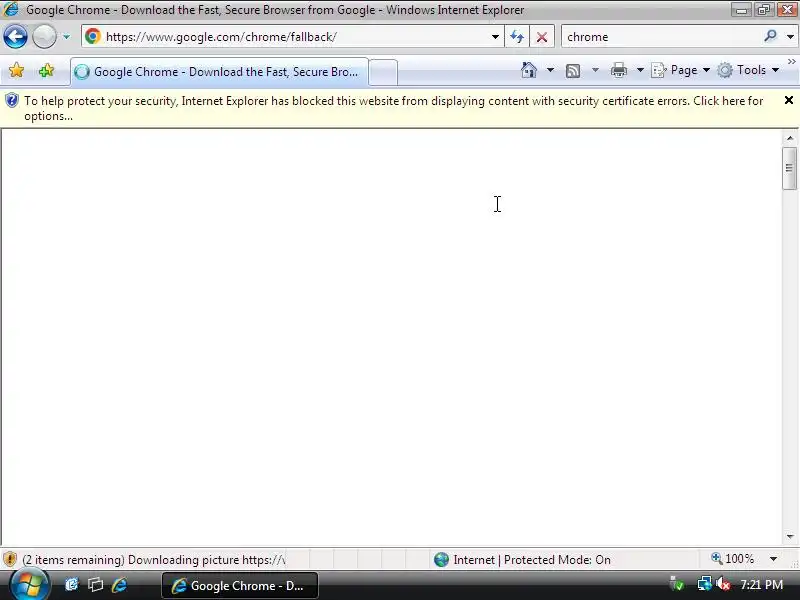The width and height of the screenshot is (800, 600).
Task: Launch Internet Explorer from Quick Launch
Action: [119, 585]
